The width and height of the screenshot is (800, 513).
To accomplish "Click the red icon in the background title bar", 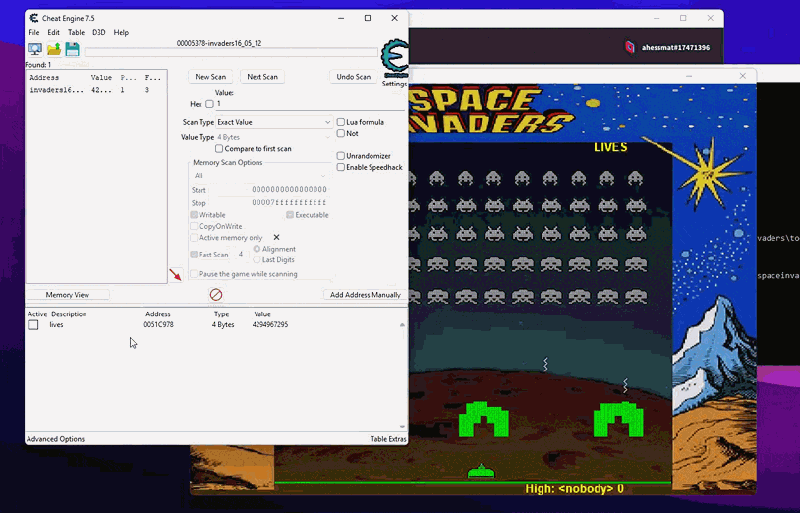I will coord(630,47).
